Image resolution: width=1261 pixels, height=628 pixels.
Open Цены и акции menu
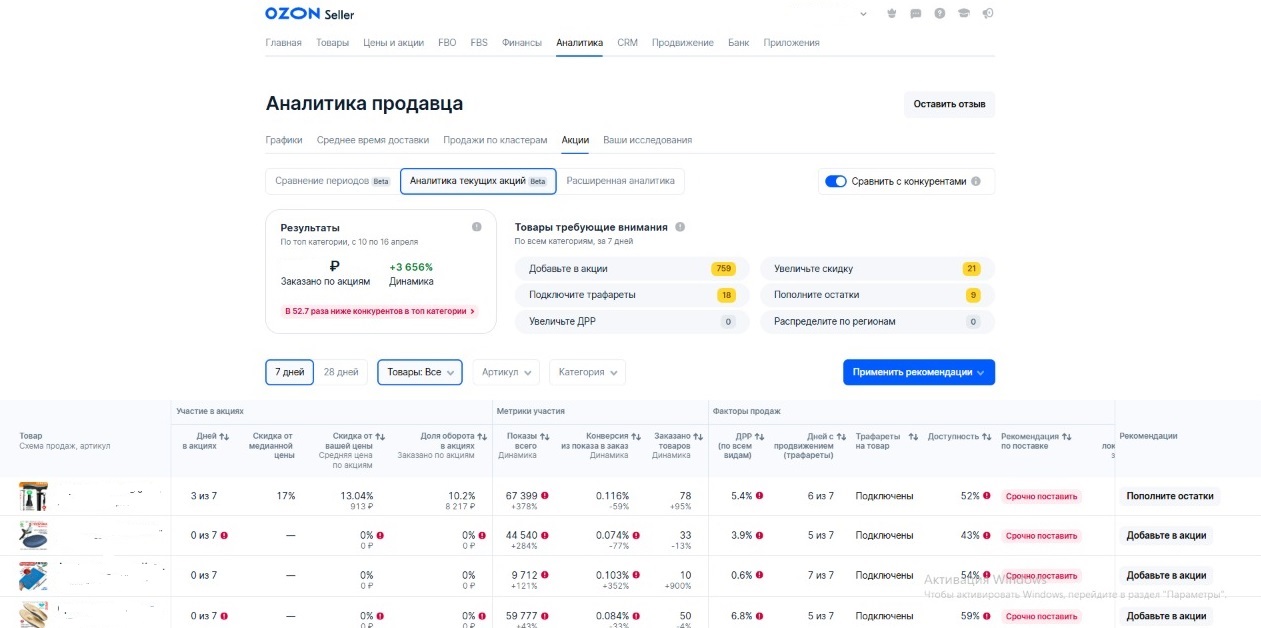click(394, 43)
